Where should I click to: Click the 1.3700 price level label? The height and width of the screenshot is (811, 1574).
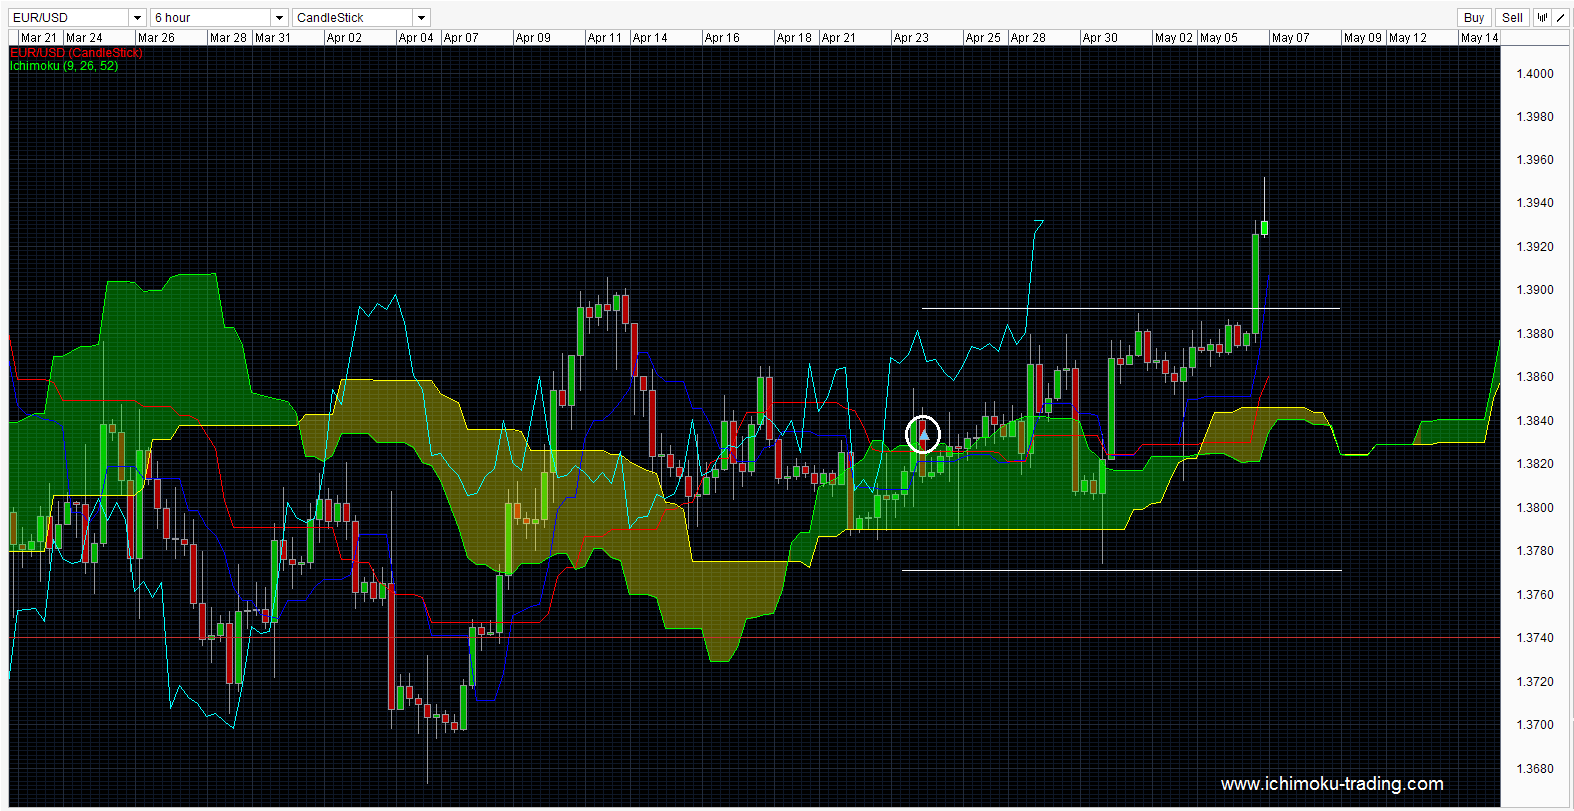click(x=1535, y=724)
